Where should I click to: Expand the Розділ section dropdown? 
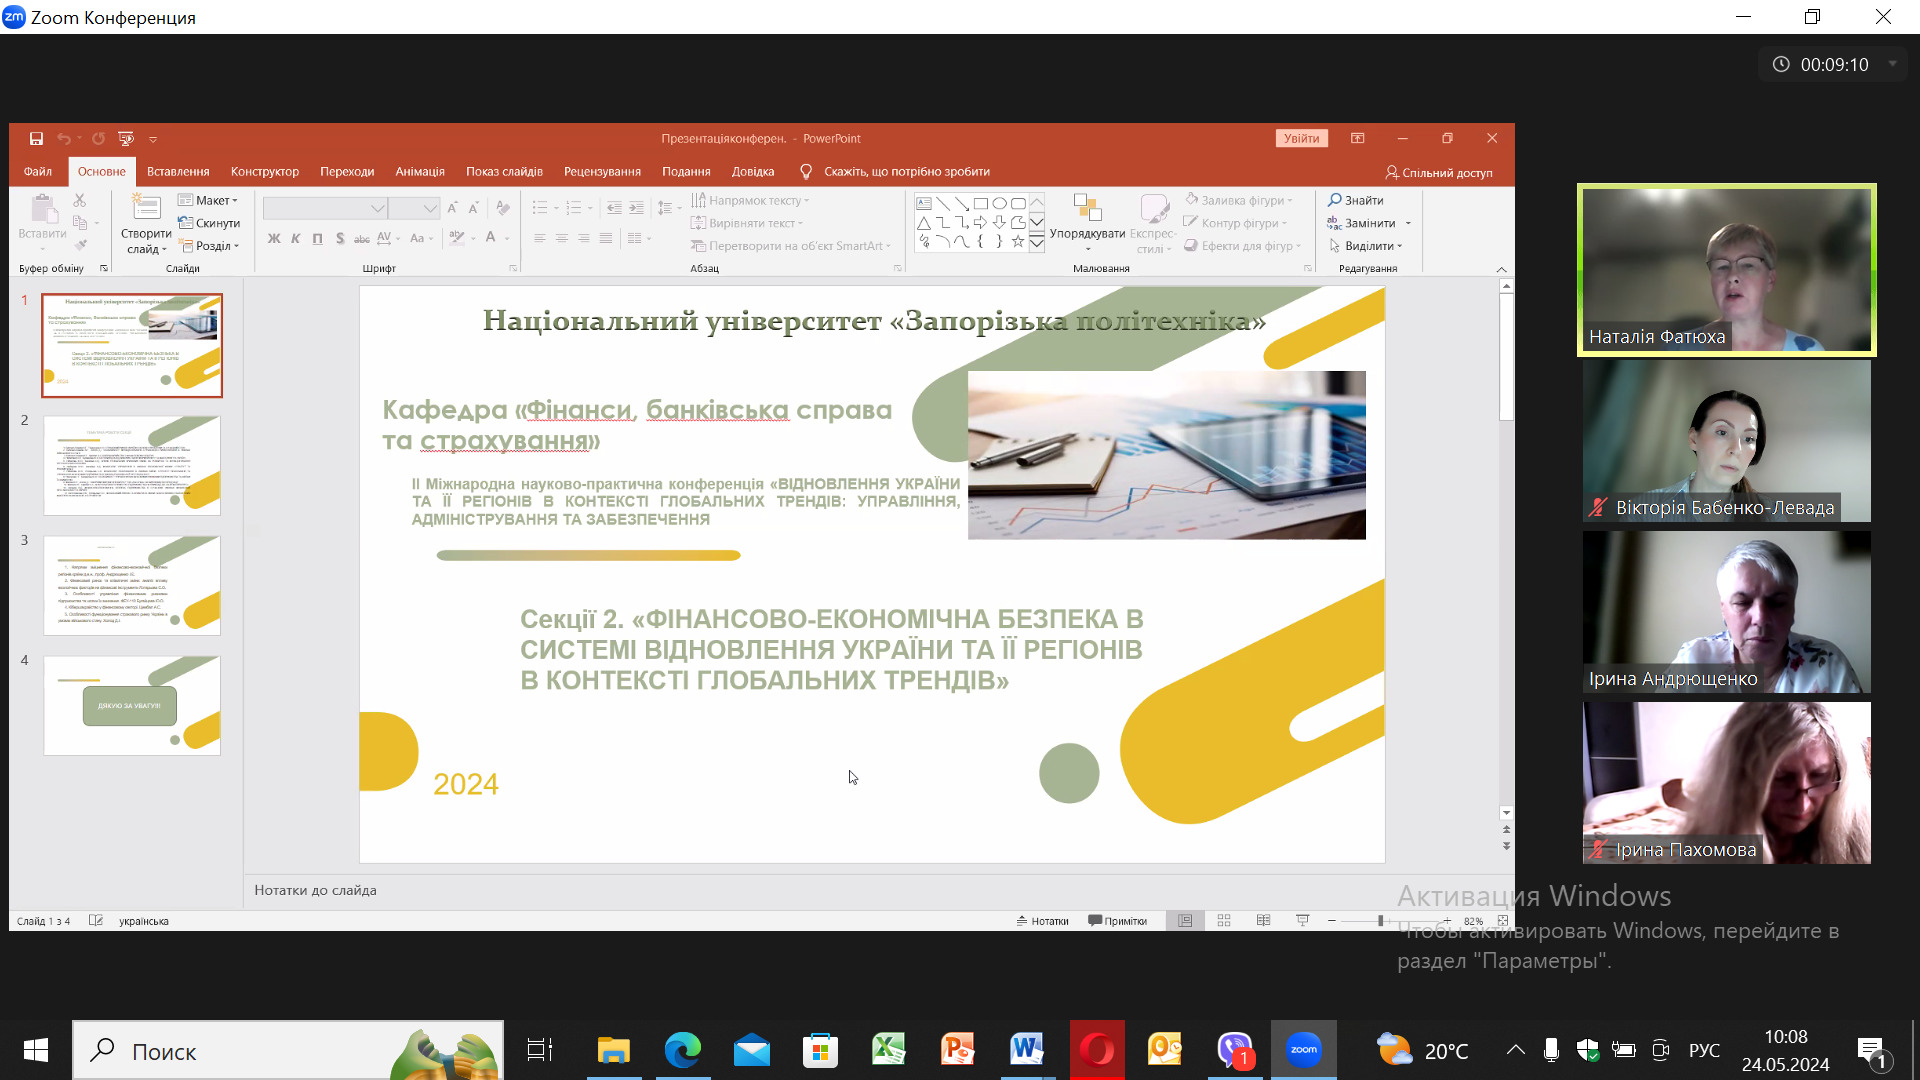tap(211, 246)
